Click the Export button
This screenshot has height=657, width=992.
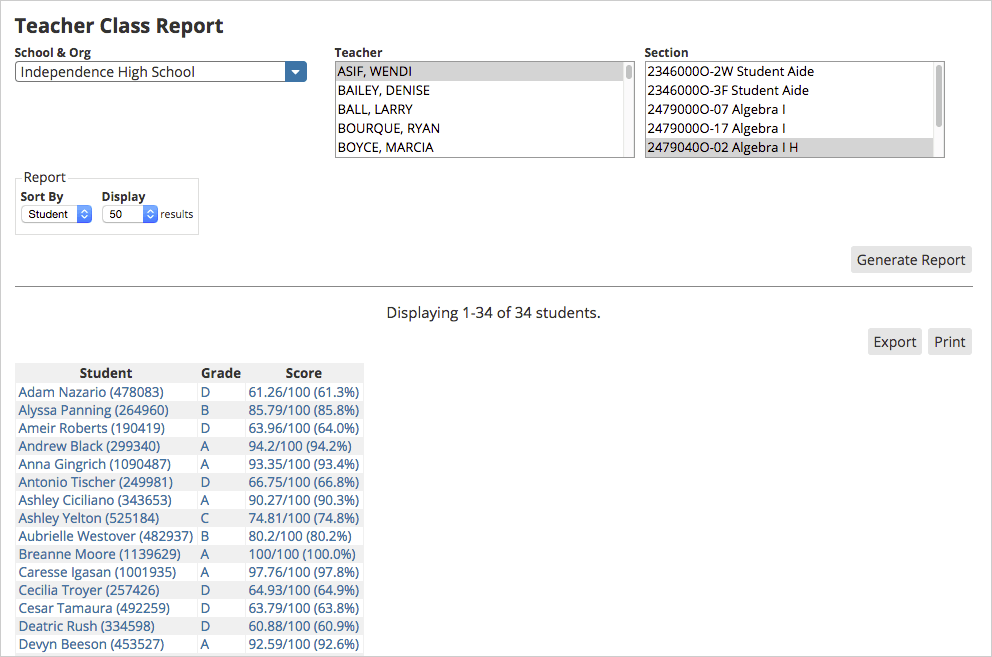pyautogui.click(x=894, y=341)
